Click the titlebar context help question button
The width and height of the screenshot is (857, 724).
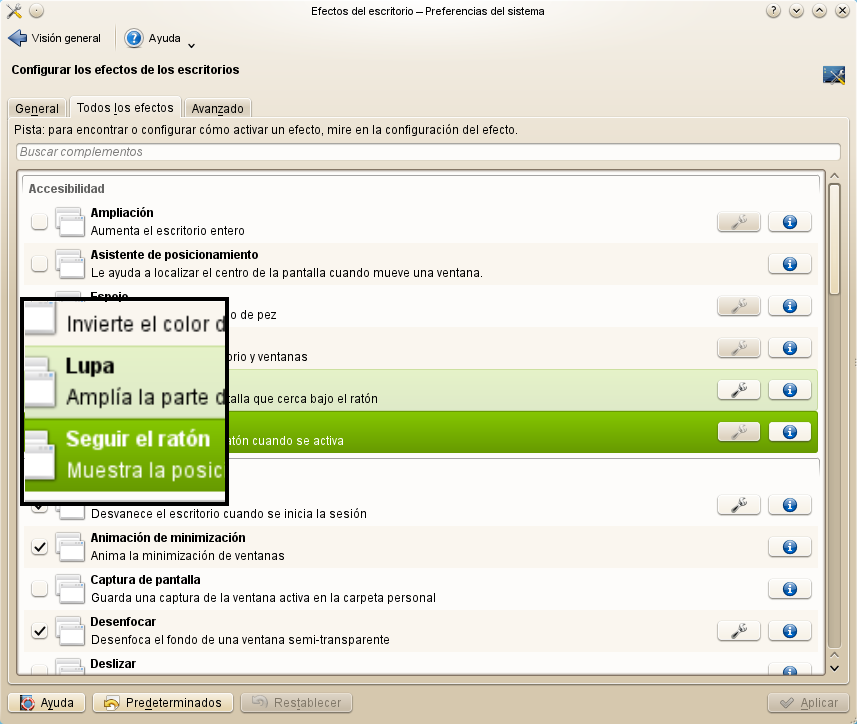click(773, 11)
